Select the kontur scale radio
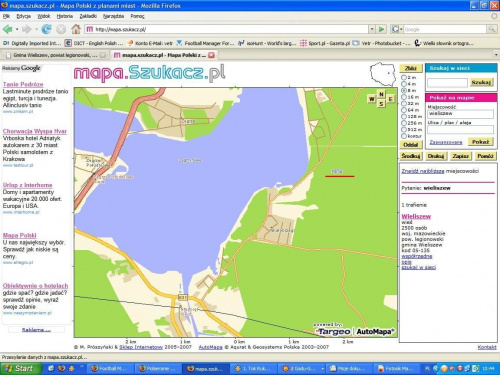 pos(404,136)
